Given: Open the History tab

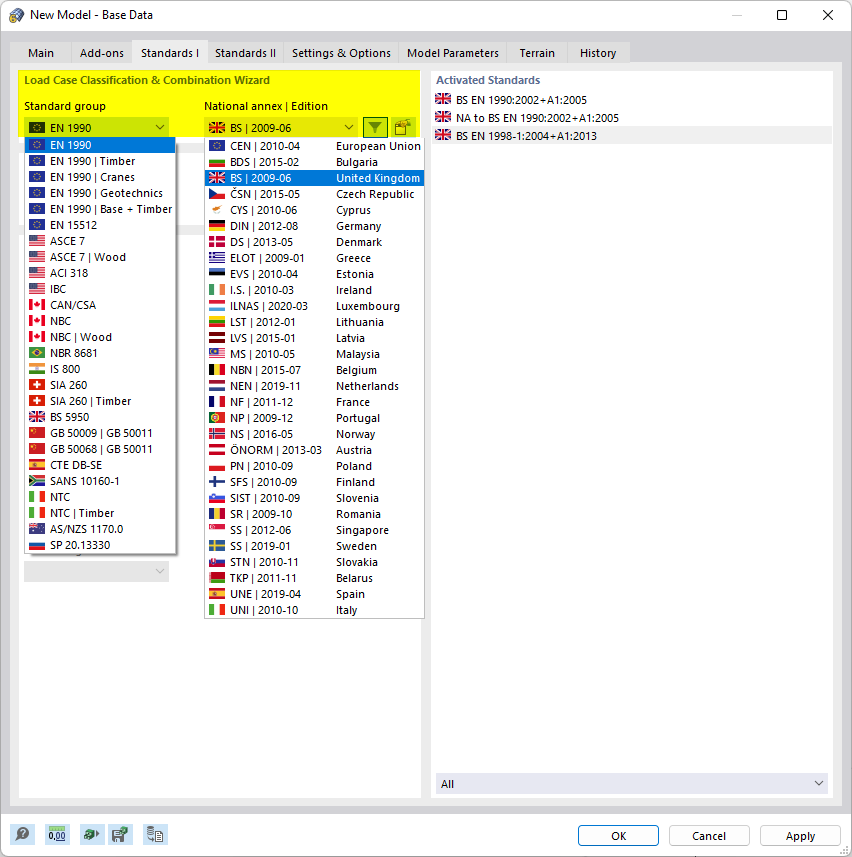Looking at the screenshot, I should pos(598,53).
